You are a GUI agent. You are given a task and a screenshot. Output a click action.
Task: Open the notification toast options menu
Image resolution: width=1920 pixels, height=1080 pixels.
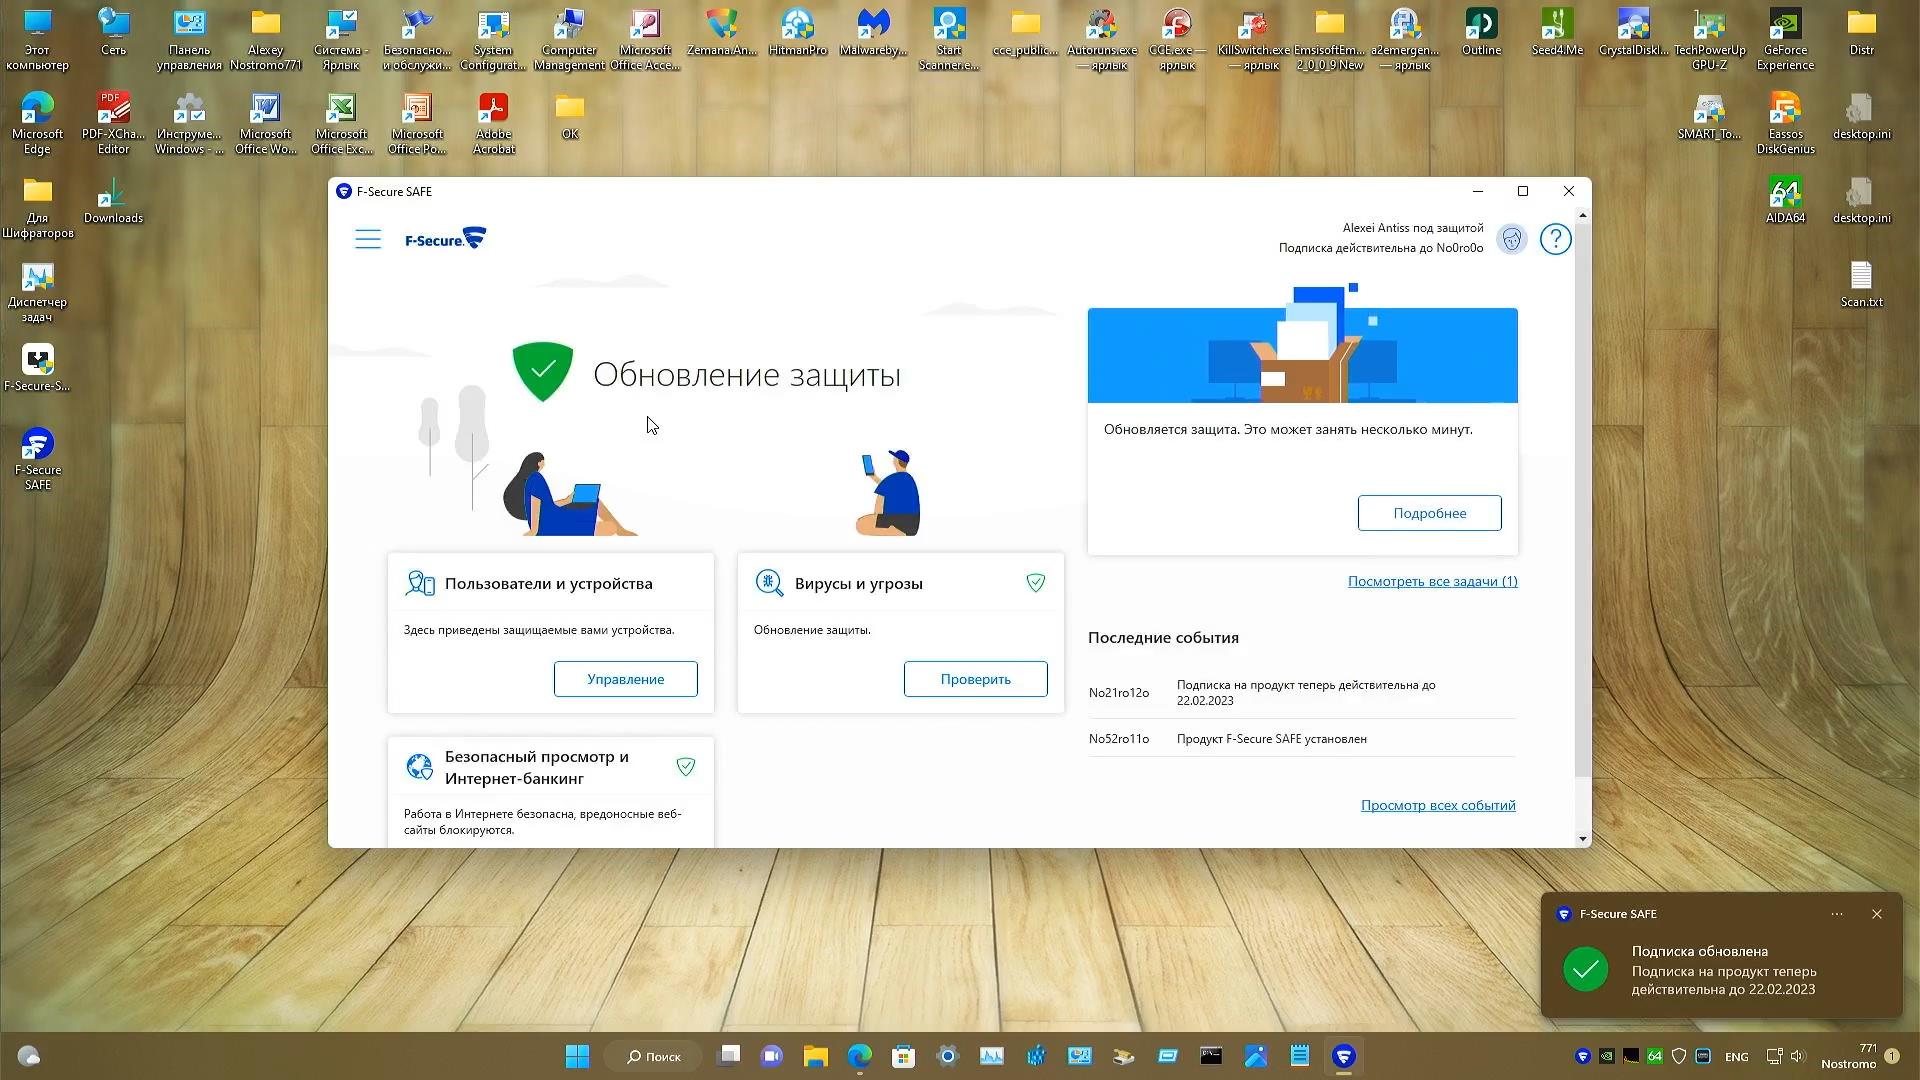(x=1836, y=914)
